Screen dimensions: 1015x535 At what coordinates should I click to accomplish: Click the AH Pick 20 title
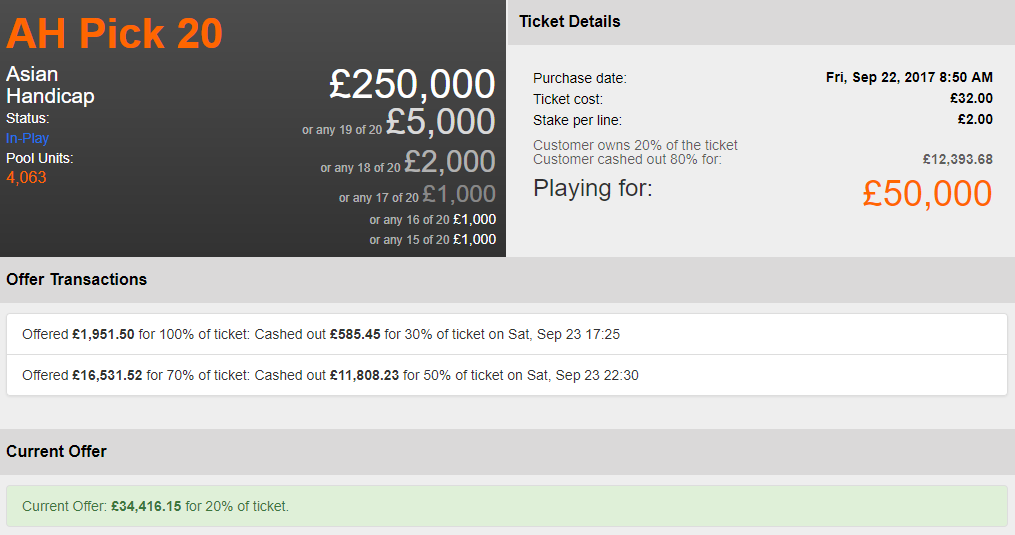pos(114,34)
